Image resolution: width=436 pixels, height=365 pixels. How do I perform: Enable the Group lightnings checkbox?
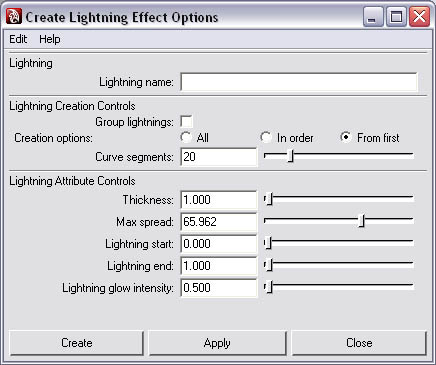coord(186,122)
